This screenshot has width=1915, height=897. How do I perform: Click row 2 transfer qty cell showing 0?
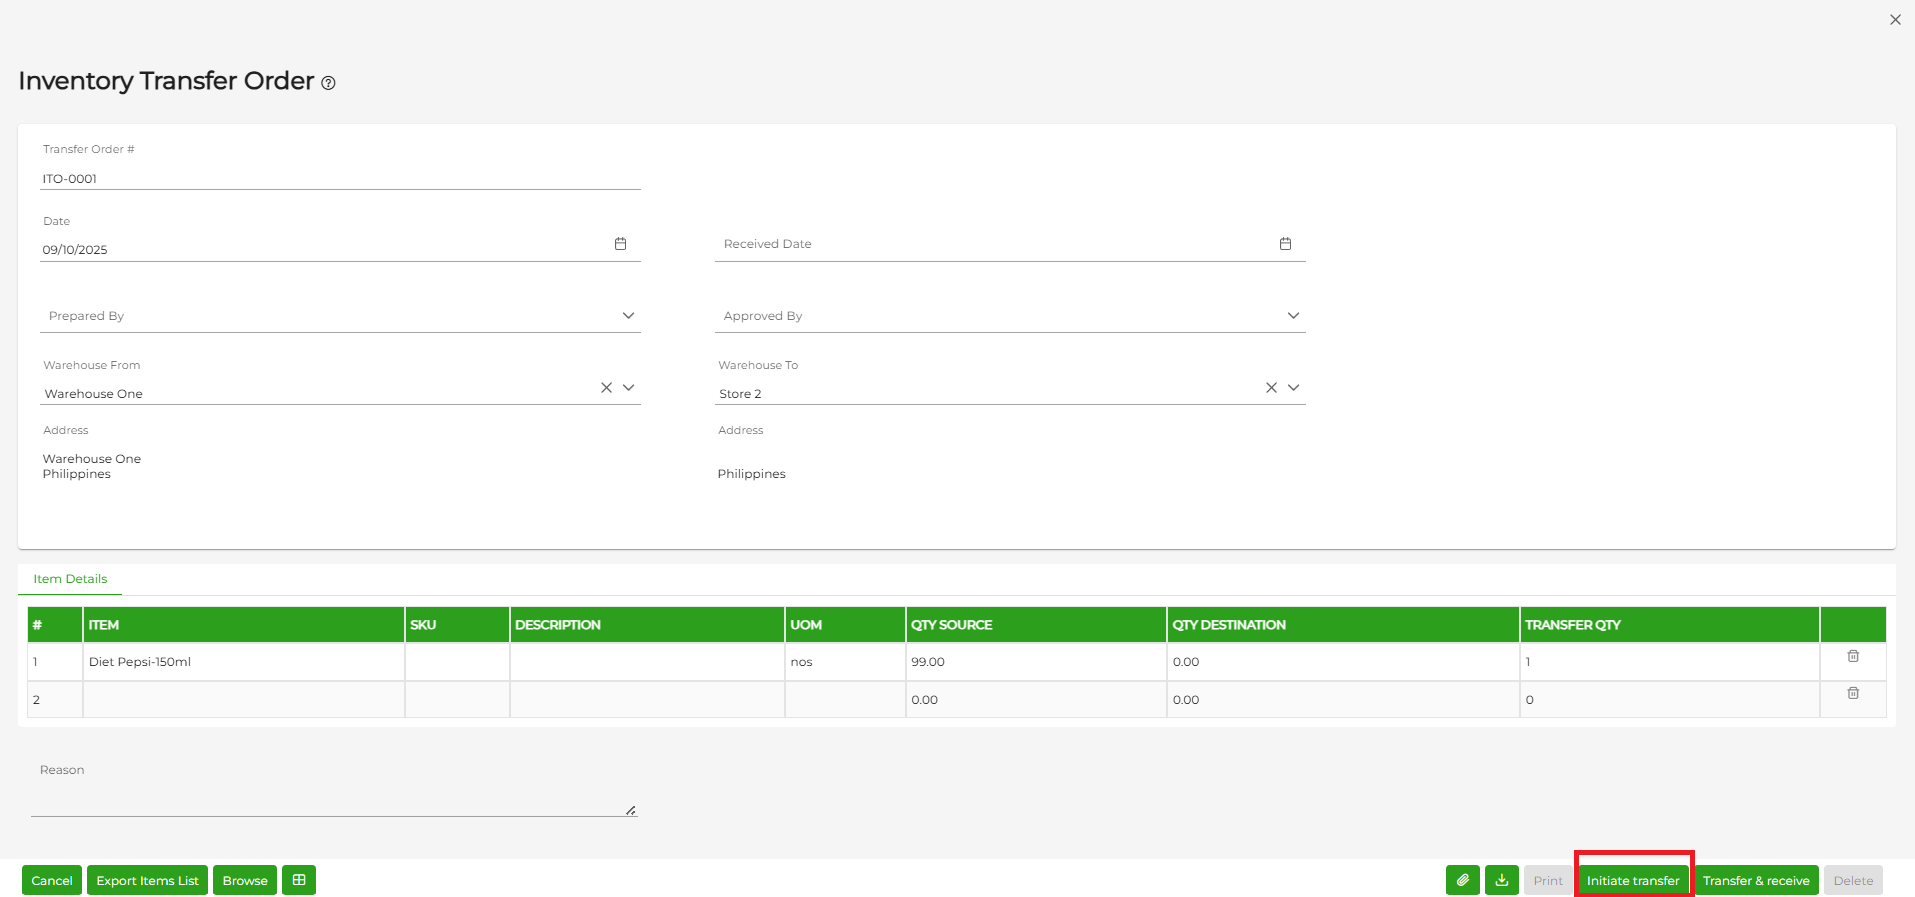(x=1669, y=700)
